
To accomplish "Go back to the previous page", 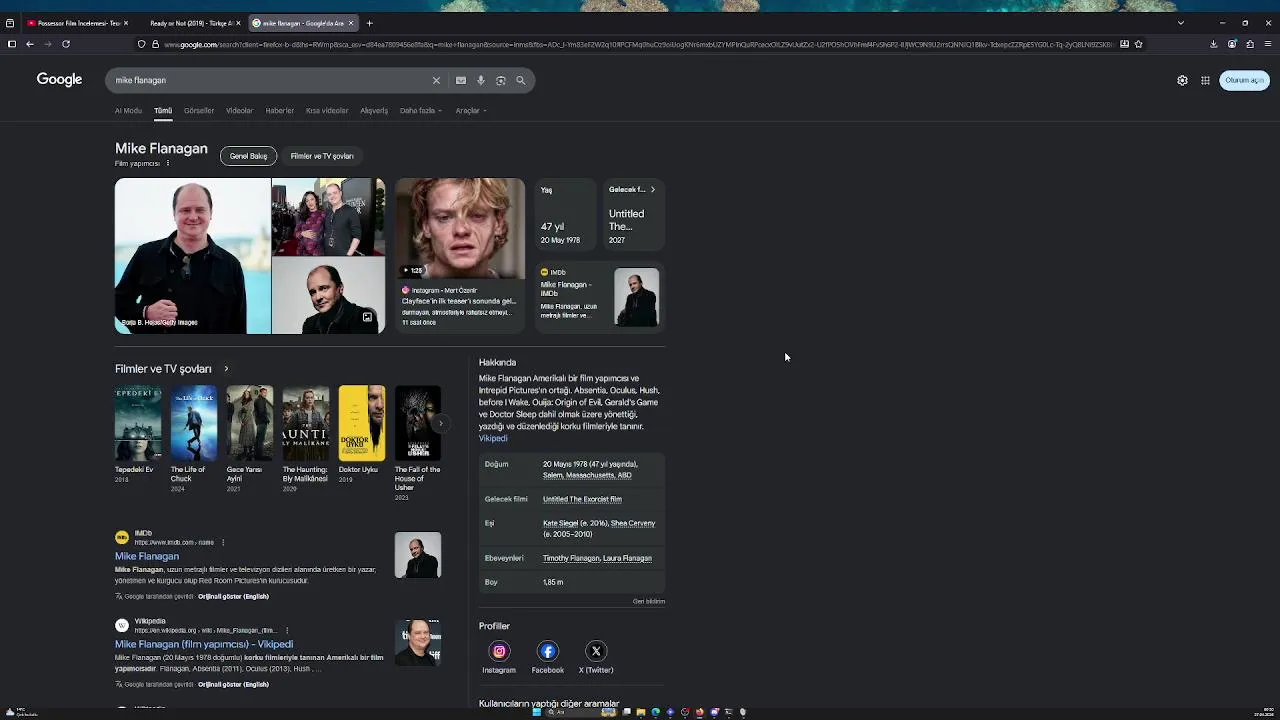I will point(29,44).
